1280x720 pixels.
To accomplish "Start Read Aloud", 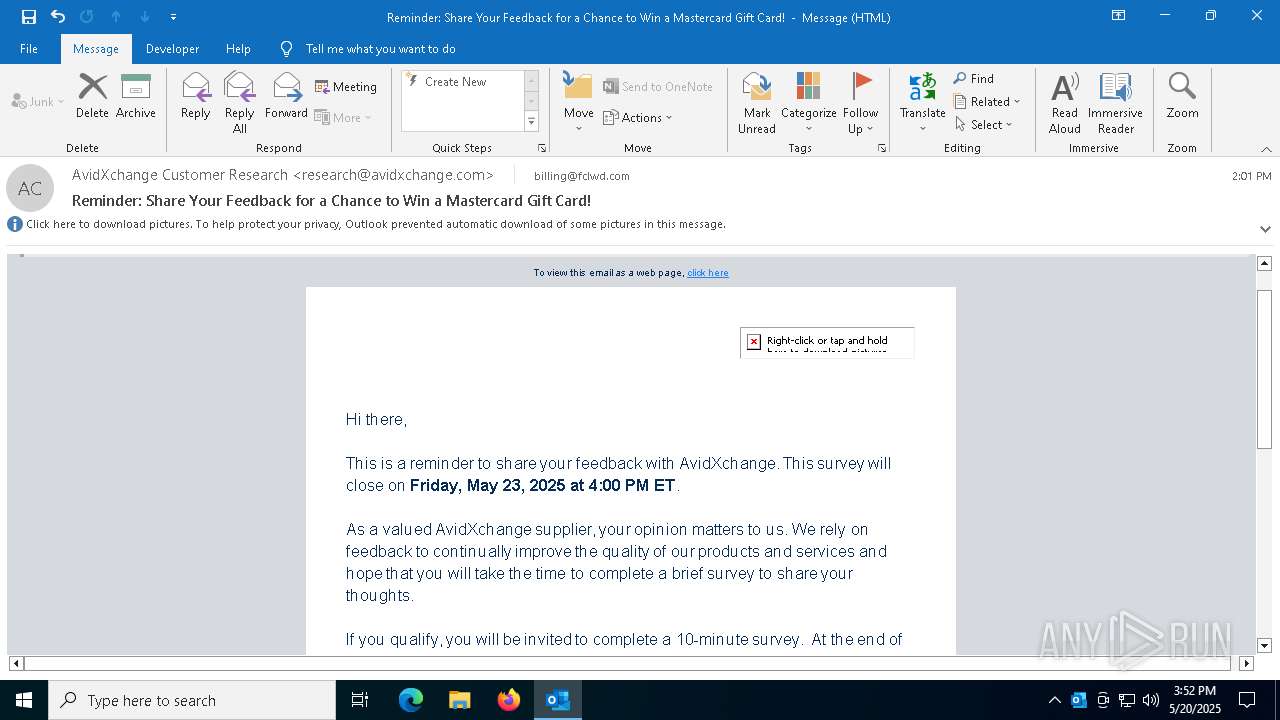I will pos(1065,102).
